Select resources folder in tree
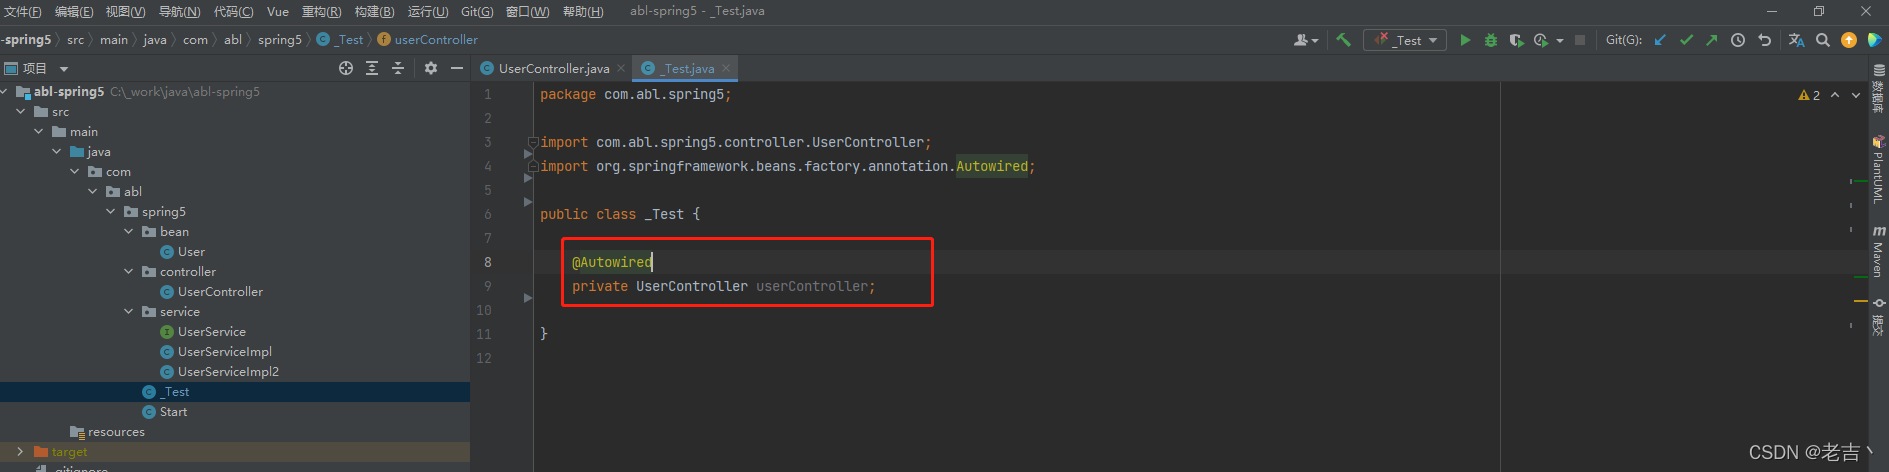 click(116, 431)
